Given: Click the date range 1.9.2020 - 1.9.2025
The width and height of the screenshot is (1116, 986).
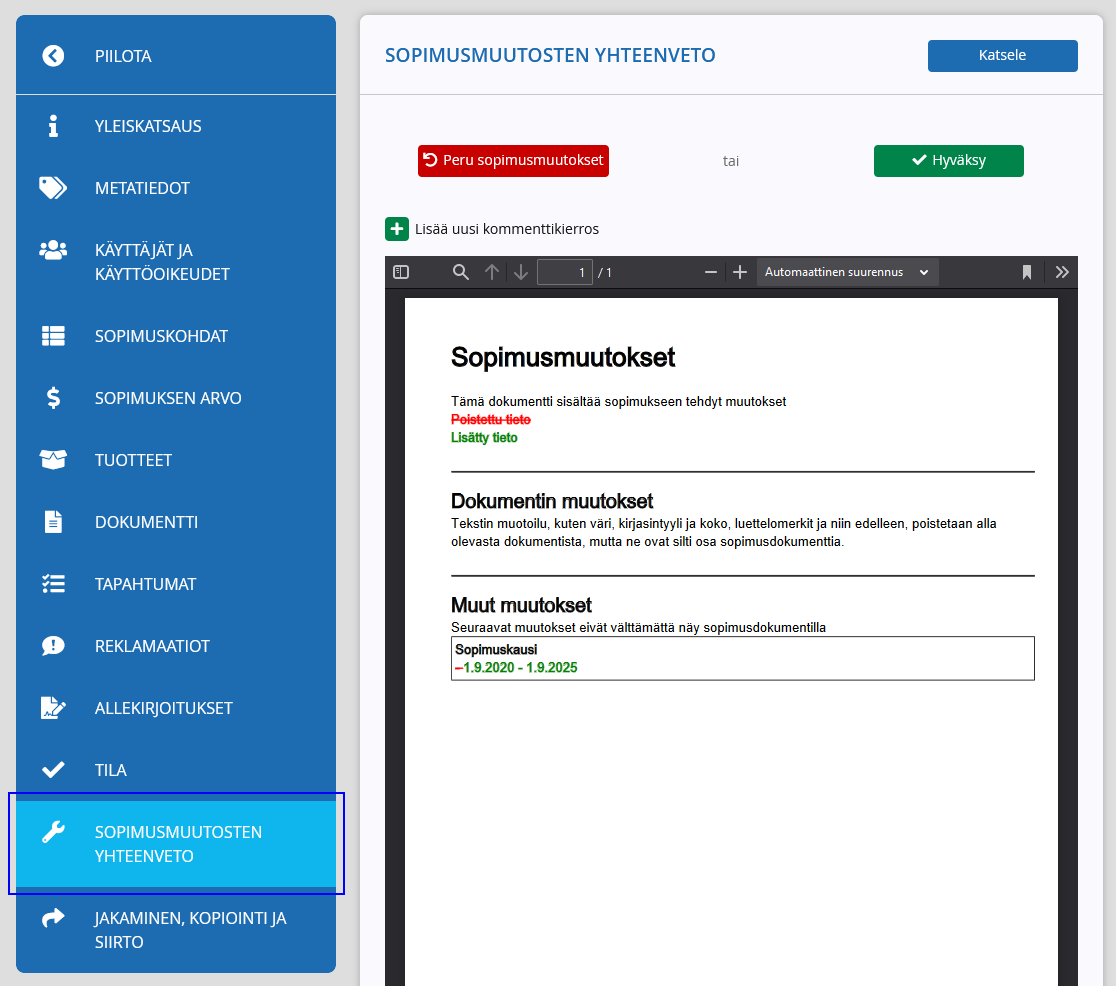Looking at the screenshot, I should pos(520,668).
